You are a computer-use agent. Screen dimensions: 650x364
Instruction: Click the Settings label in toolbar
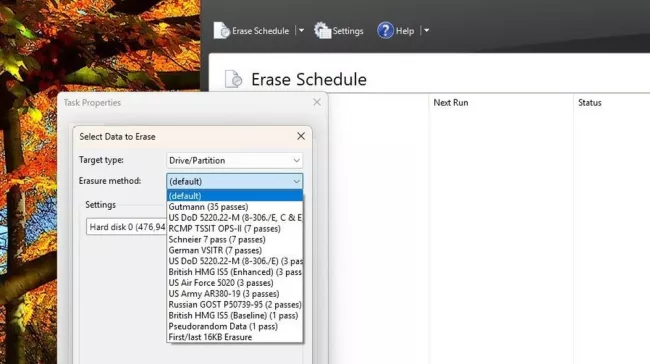(347, 31)
